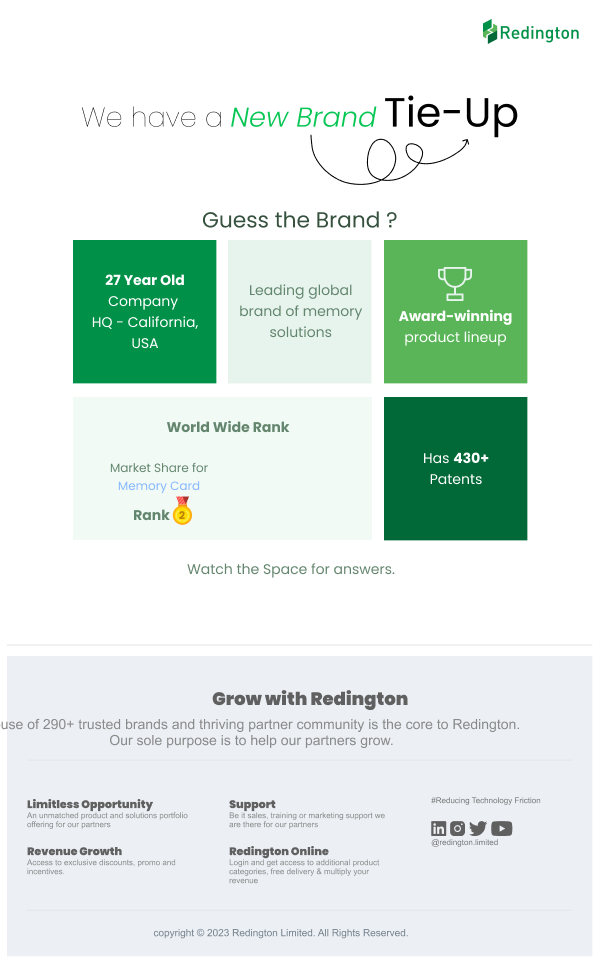The image size is (600, 965).
Task: Open Redington's Instagram icon
Action: pyautogui.click(x=457, y=828)
